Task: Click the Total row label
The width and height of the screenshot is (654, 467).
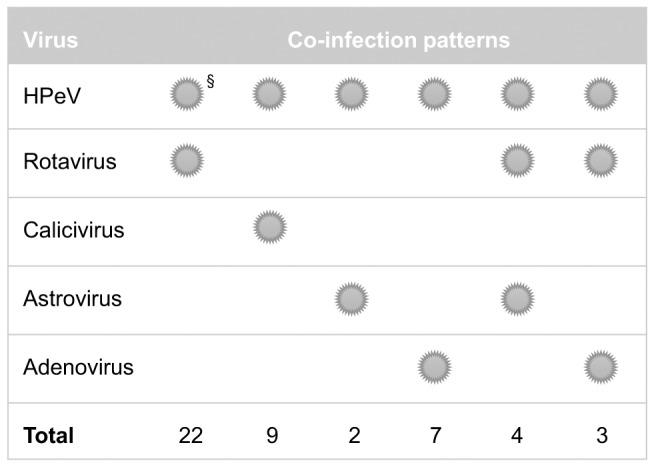Action: pyautogui.click(x=48, y=436)
